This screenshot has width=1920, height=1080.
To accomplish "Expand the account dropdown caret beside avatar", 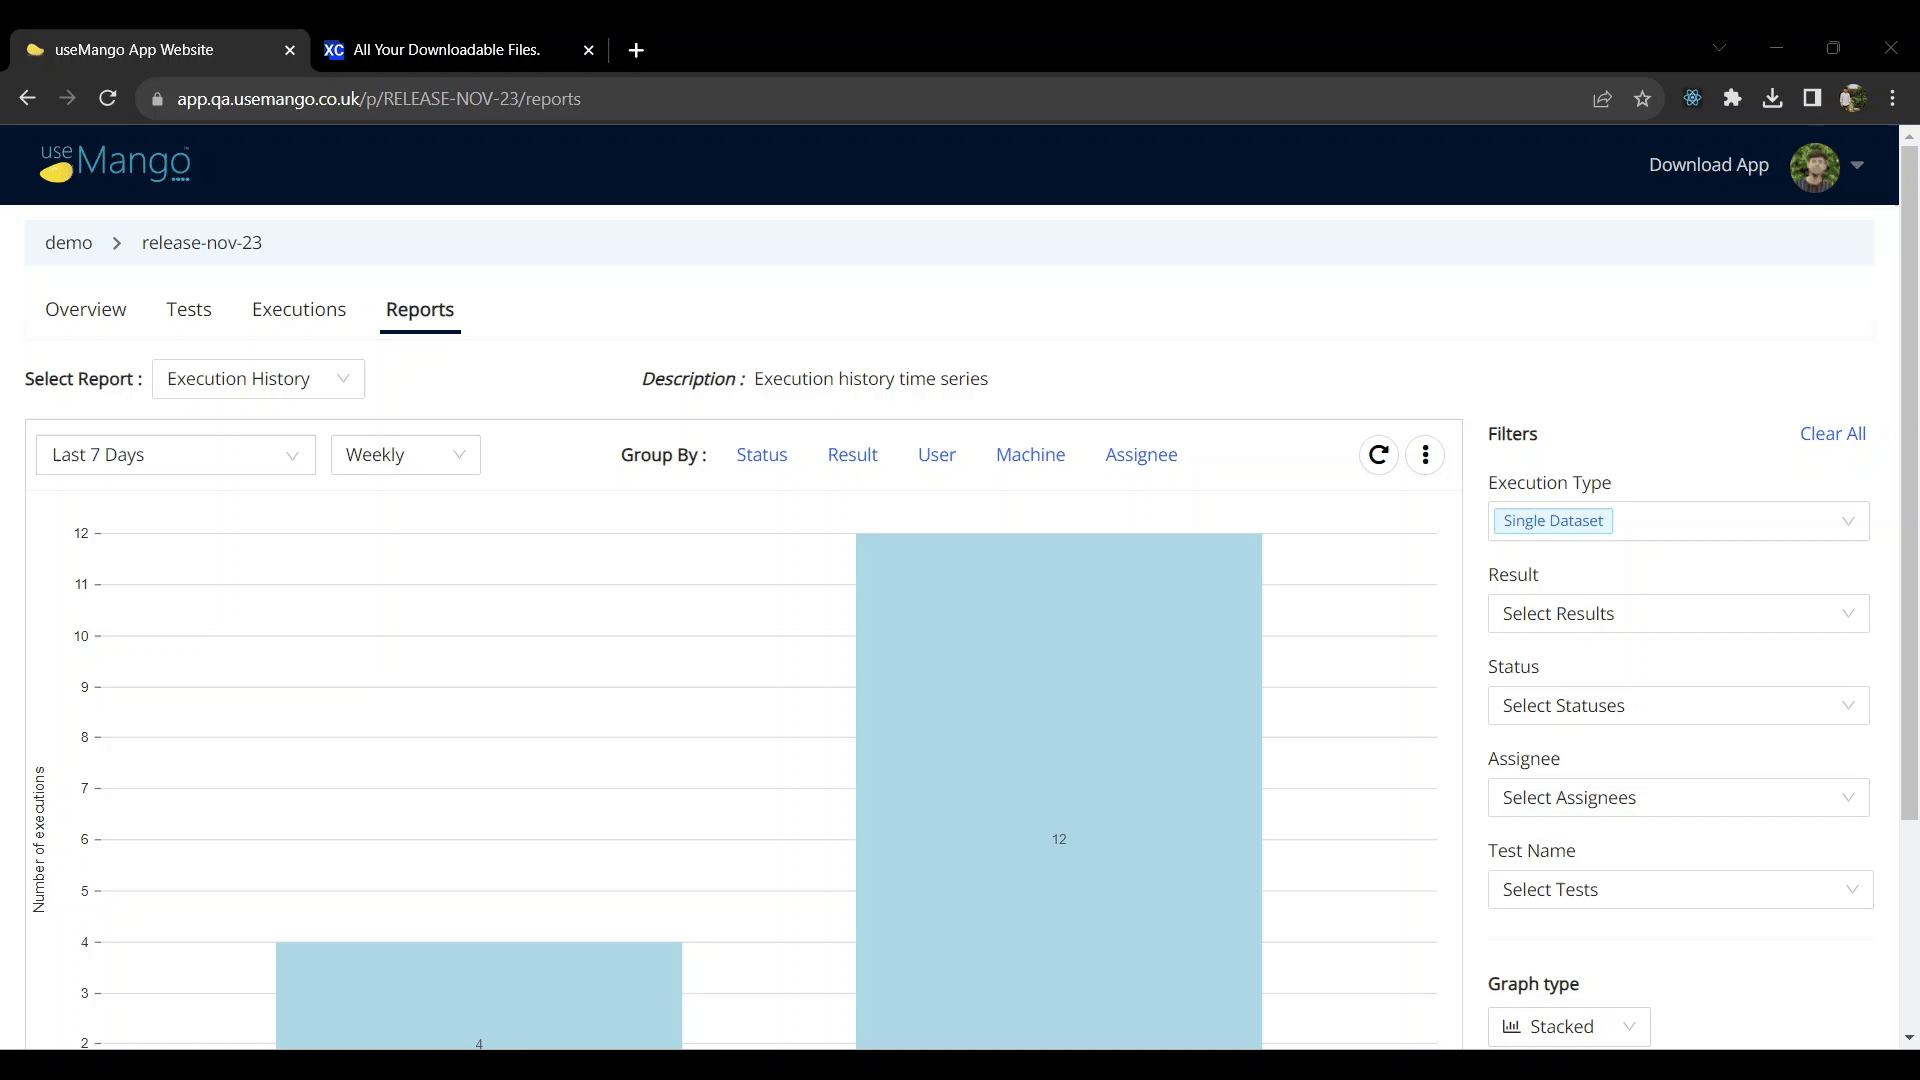I will pyautogui.click(x=1858, y=166).
